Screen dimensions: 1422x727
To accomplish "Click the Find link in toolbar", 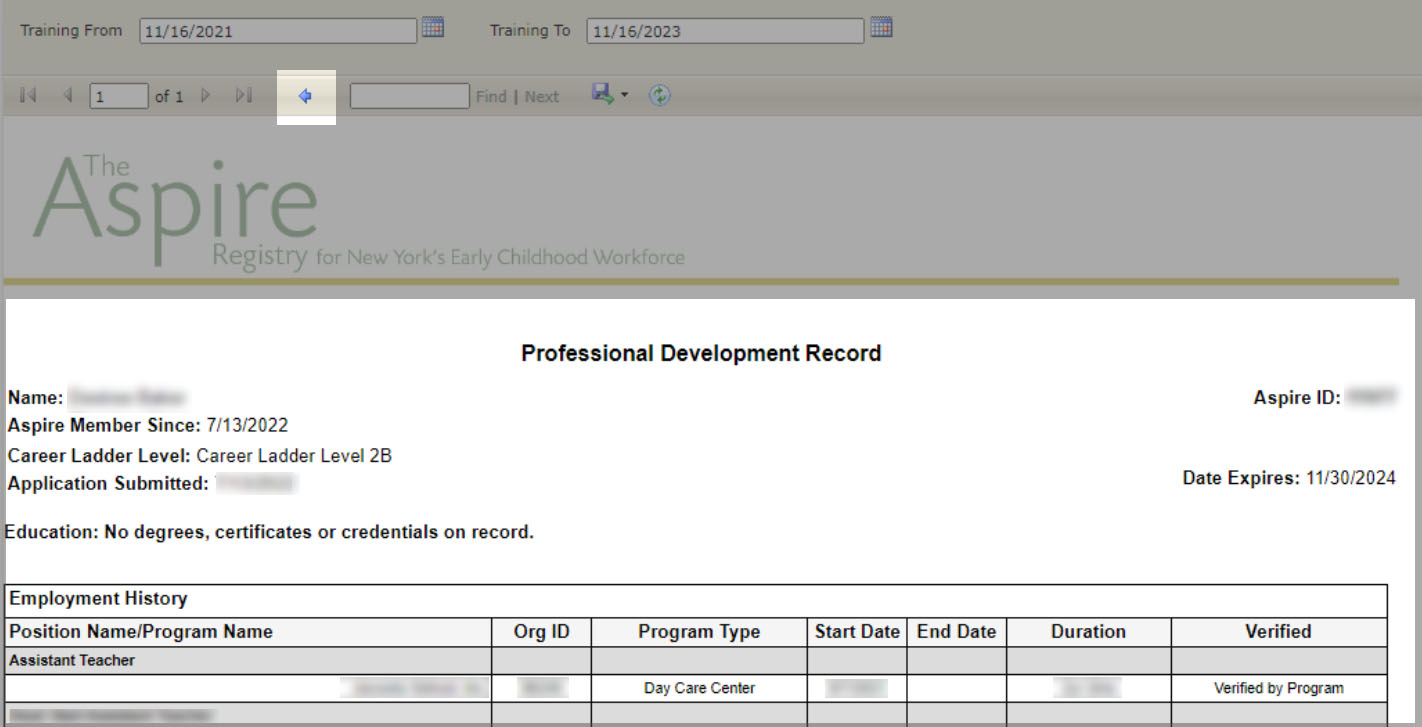I will [x=491, y=97].
